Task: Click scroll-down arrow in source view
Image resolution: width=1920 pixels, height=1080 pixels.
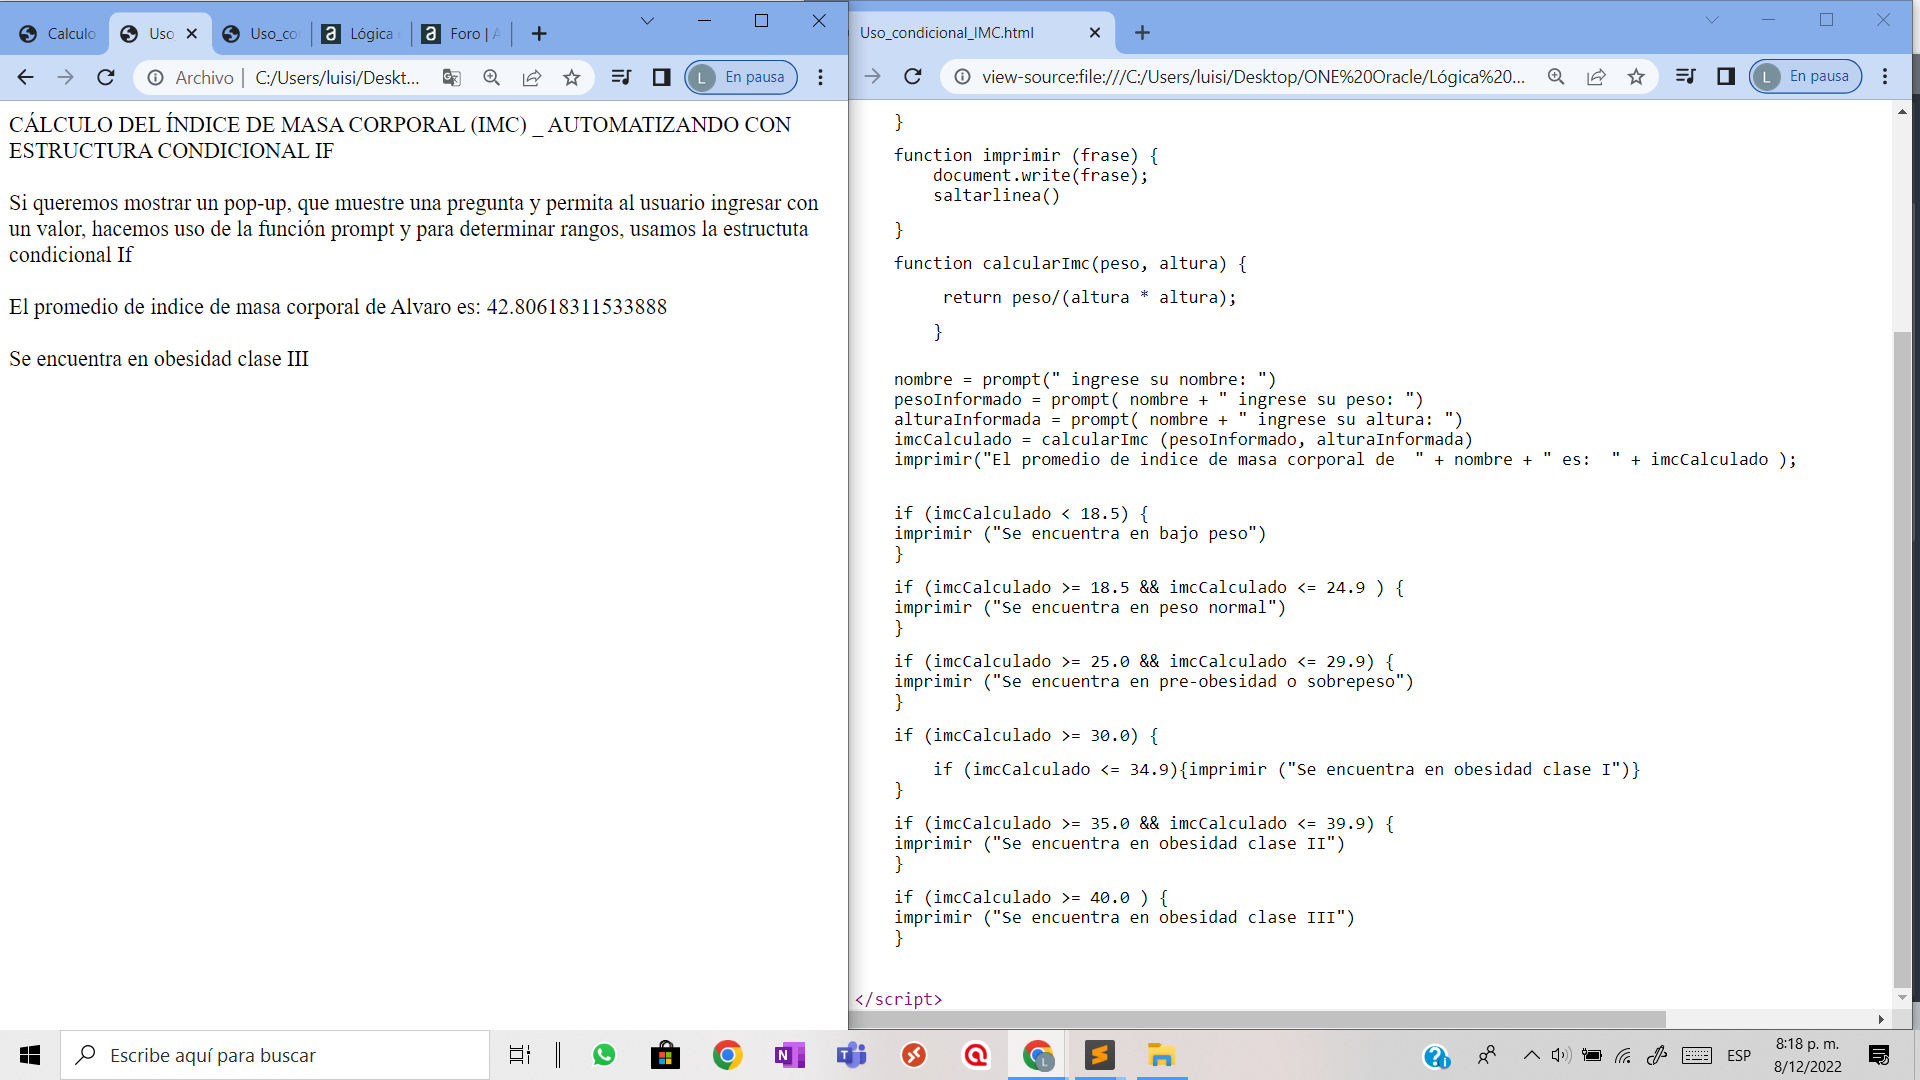Action: coord(1902,998)
